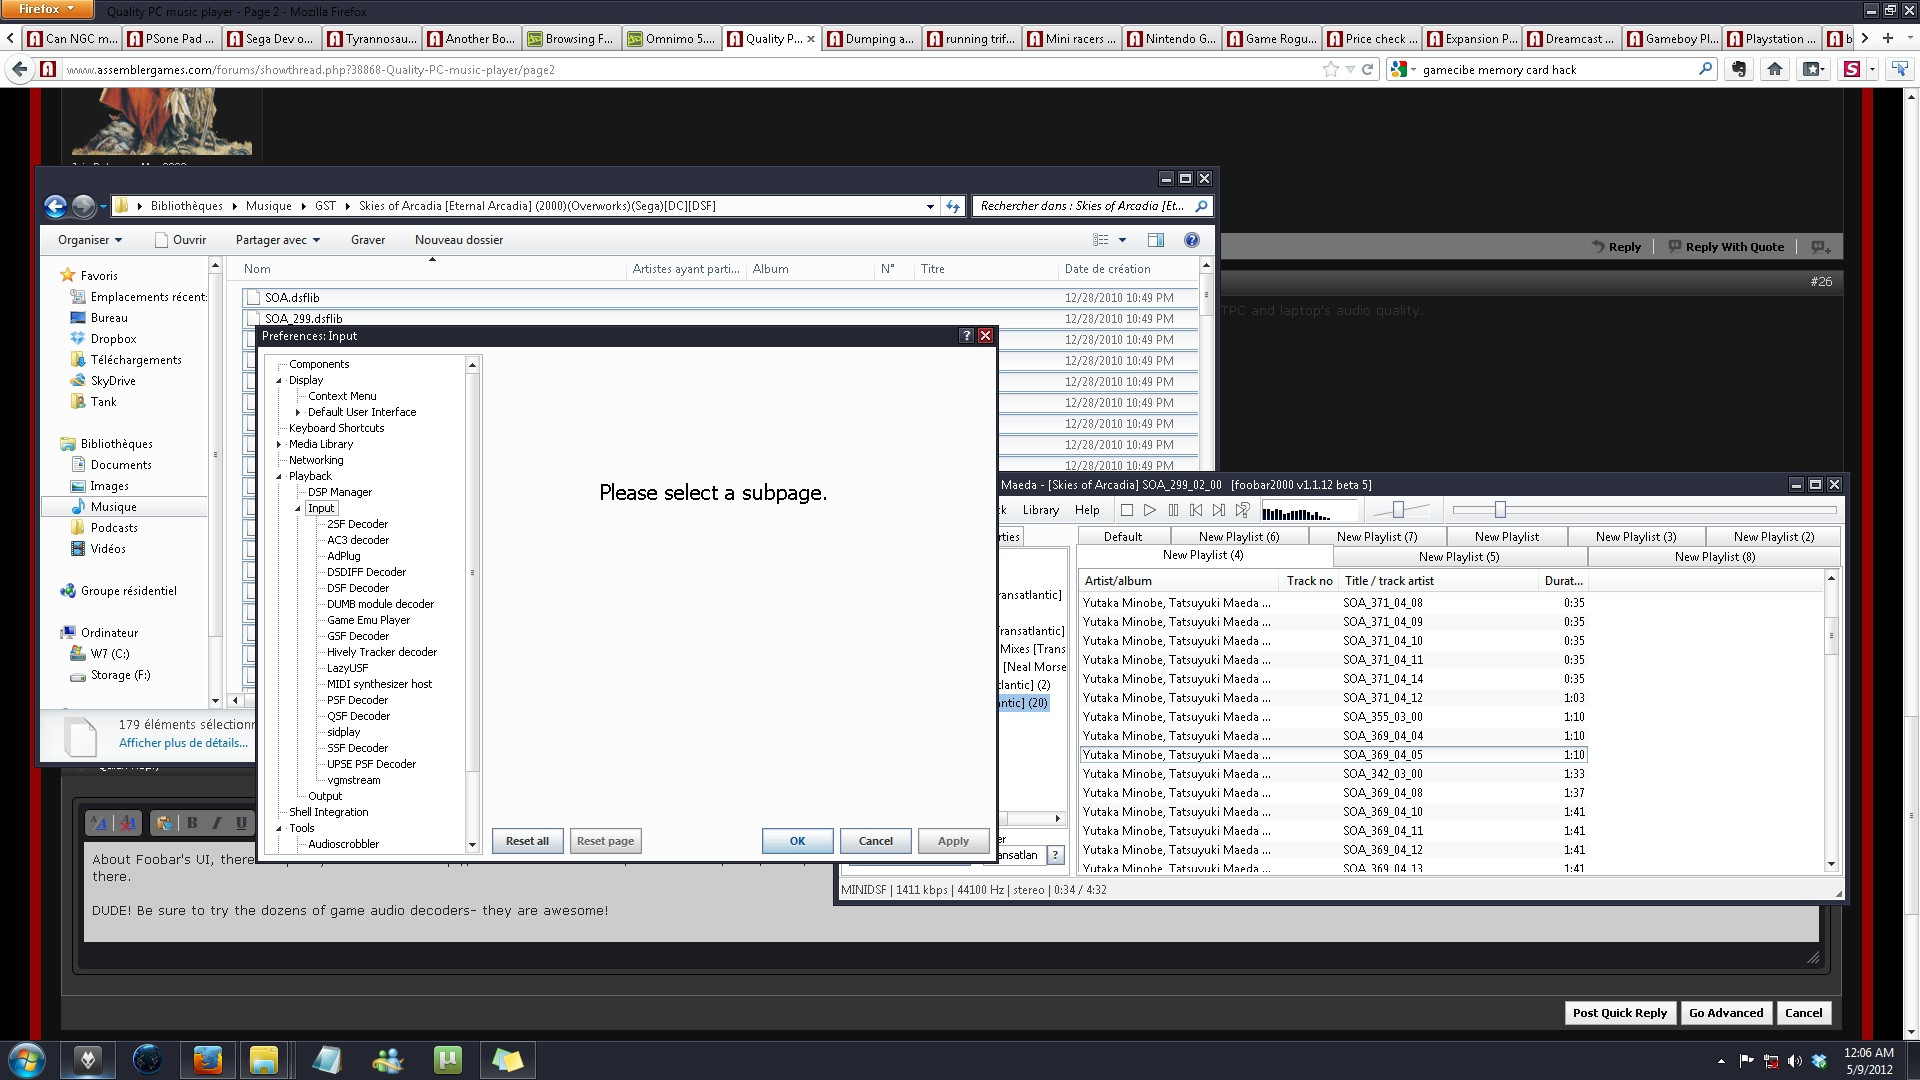This screenshot has height=1080, width=1920.
Task: Open a new Firefox tab
Action: tap(1887, 38)
